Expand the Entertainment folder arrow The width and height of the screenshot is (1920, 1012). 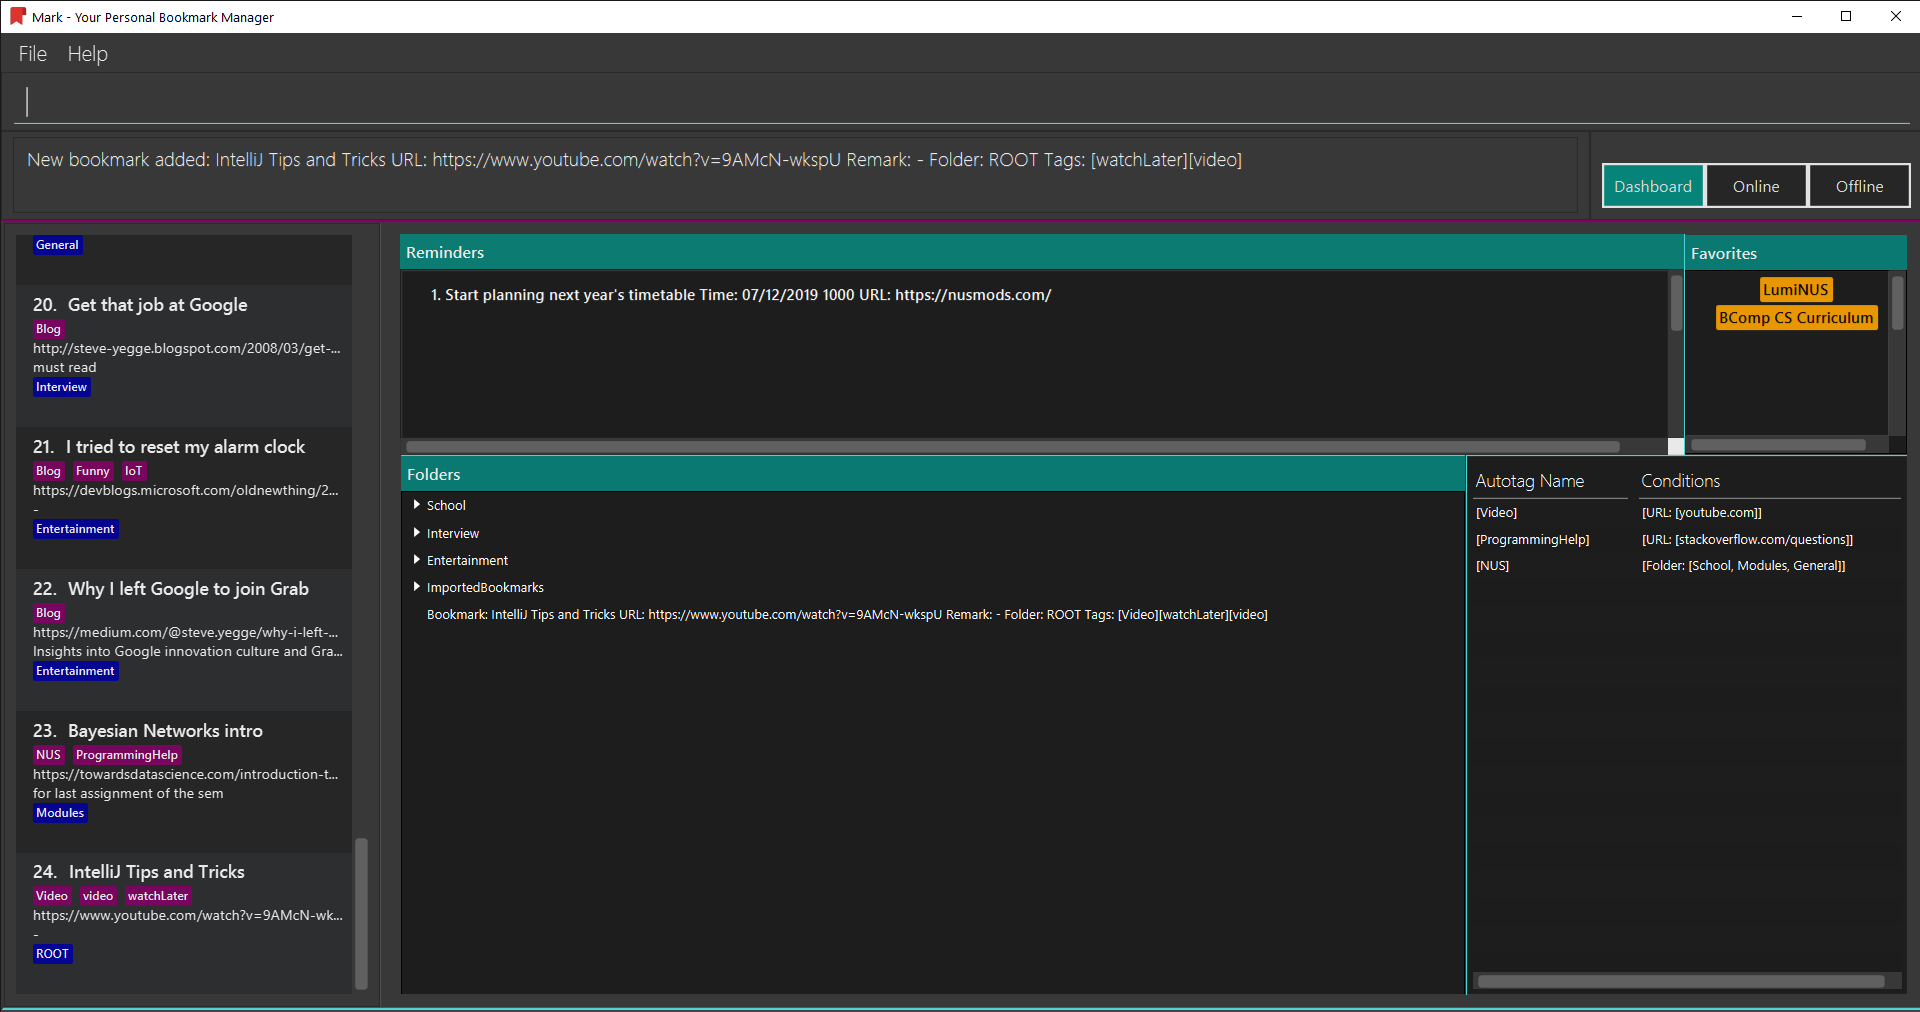[417, 560]
